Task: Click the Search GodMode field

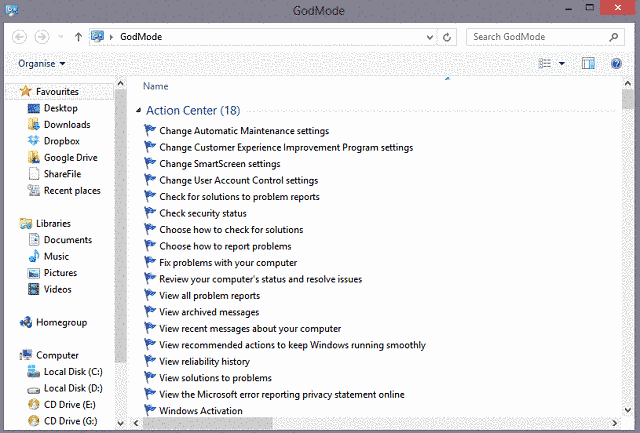Action: [x=545, y=37]
